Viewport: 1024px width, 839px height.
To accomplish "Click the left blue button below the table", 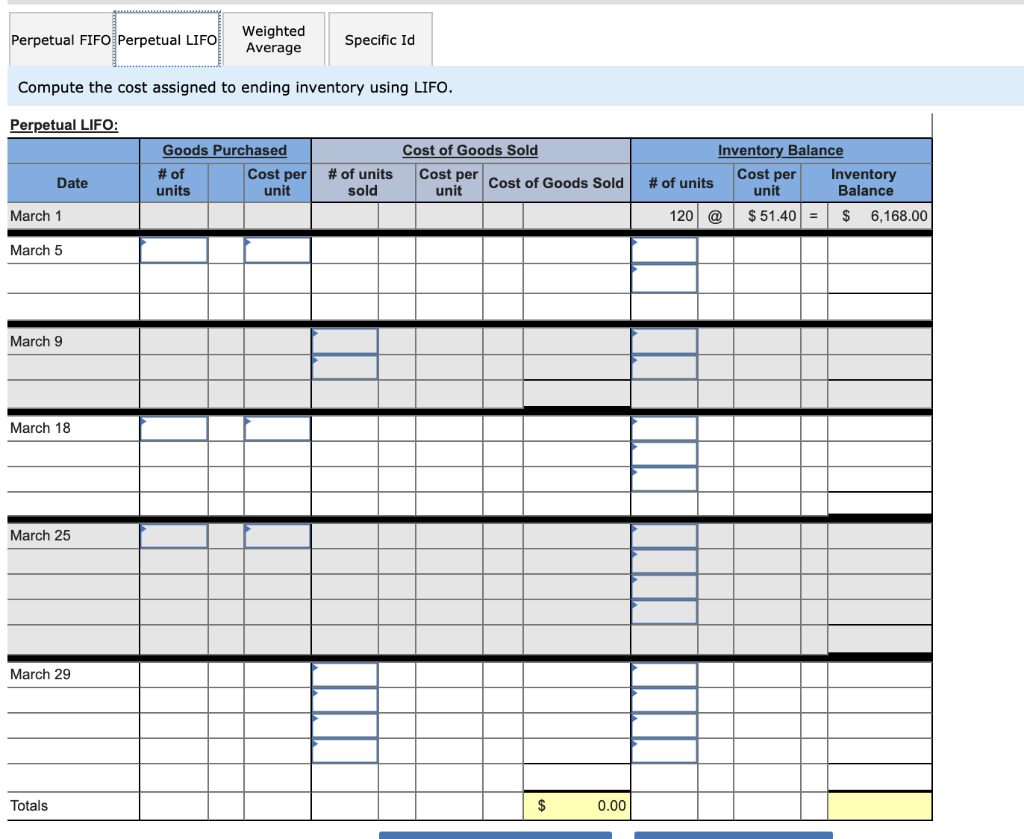I will point(496,835).
